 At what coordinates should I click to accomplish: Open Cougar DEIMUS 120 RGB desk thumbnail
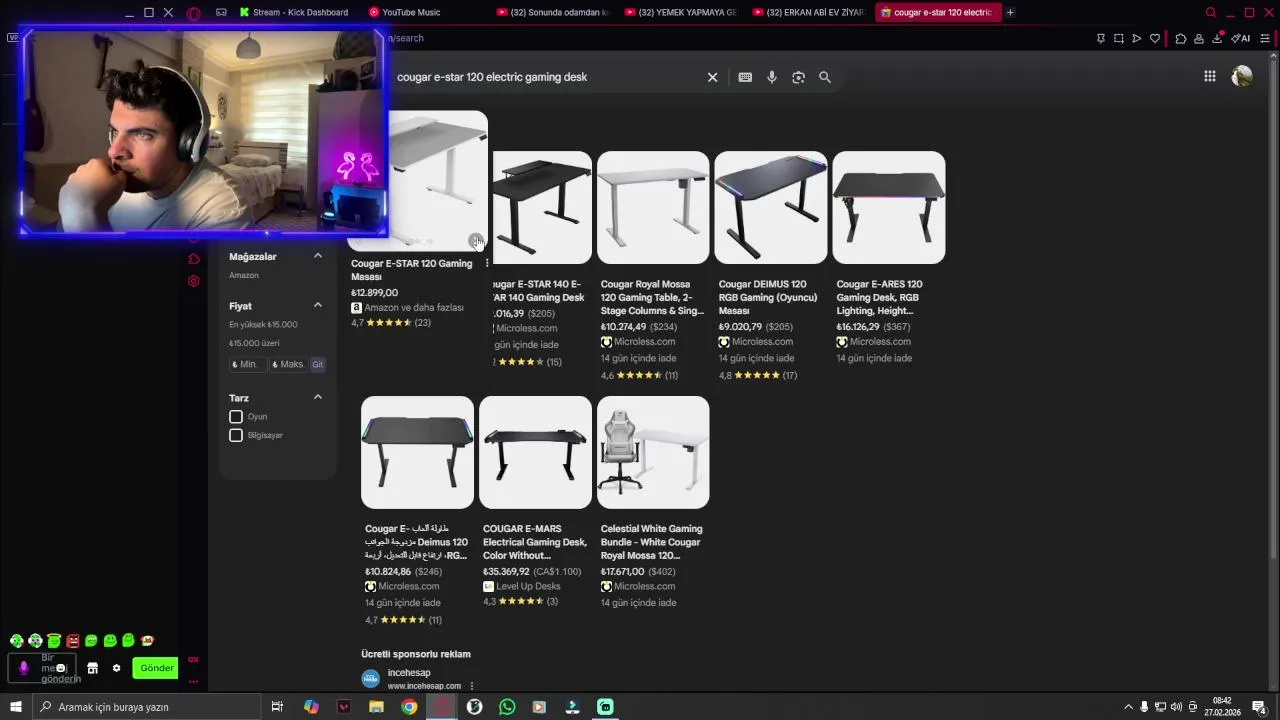click(770, 207)
